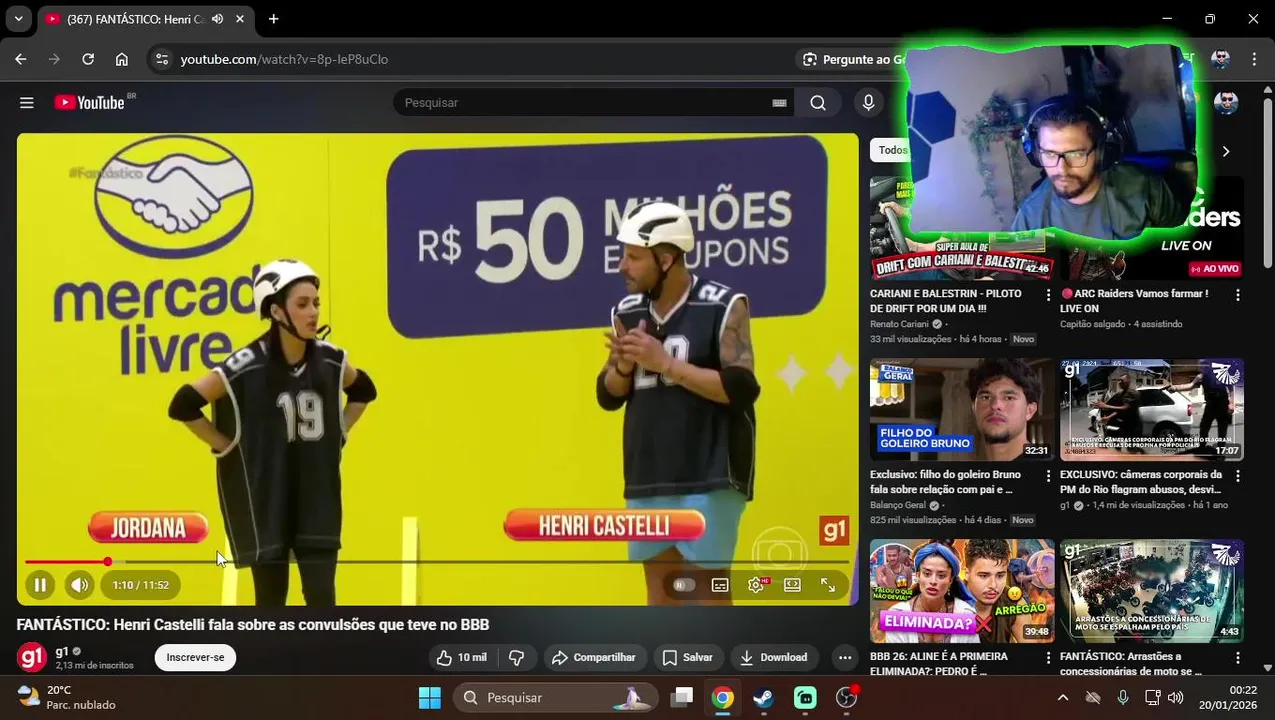Open options for the Arrastões video
This screenshot has height=720, width=1275.
[1238, 658]
